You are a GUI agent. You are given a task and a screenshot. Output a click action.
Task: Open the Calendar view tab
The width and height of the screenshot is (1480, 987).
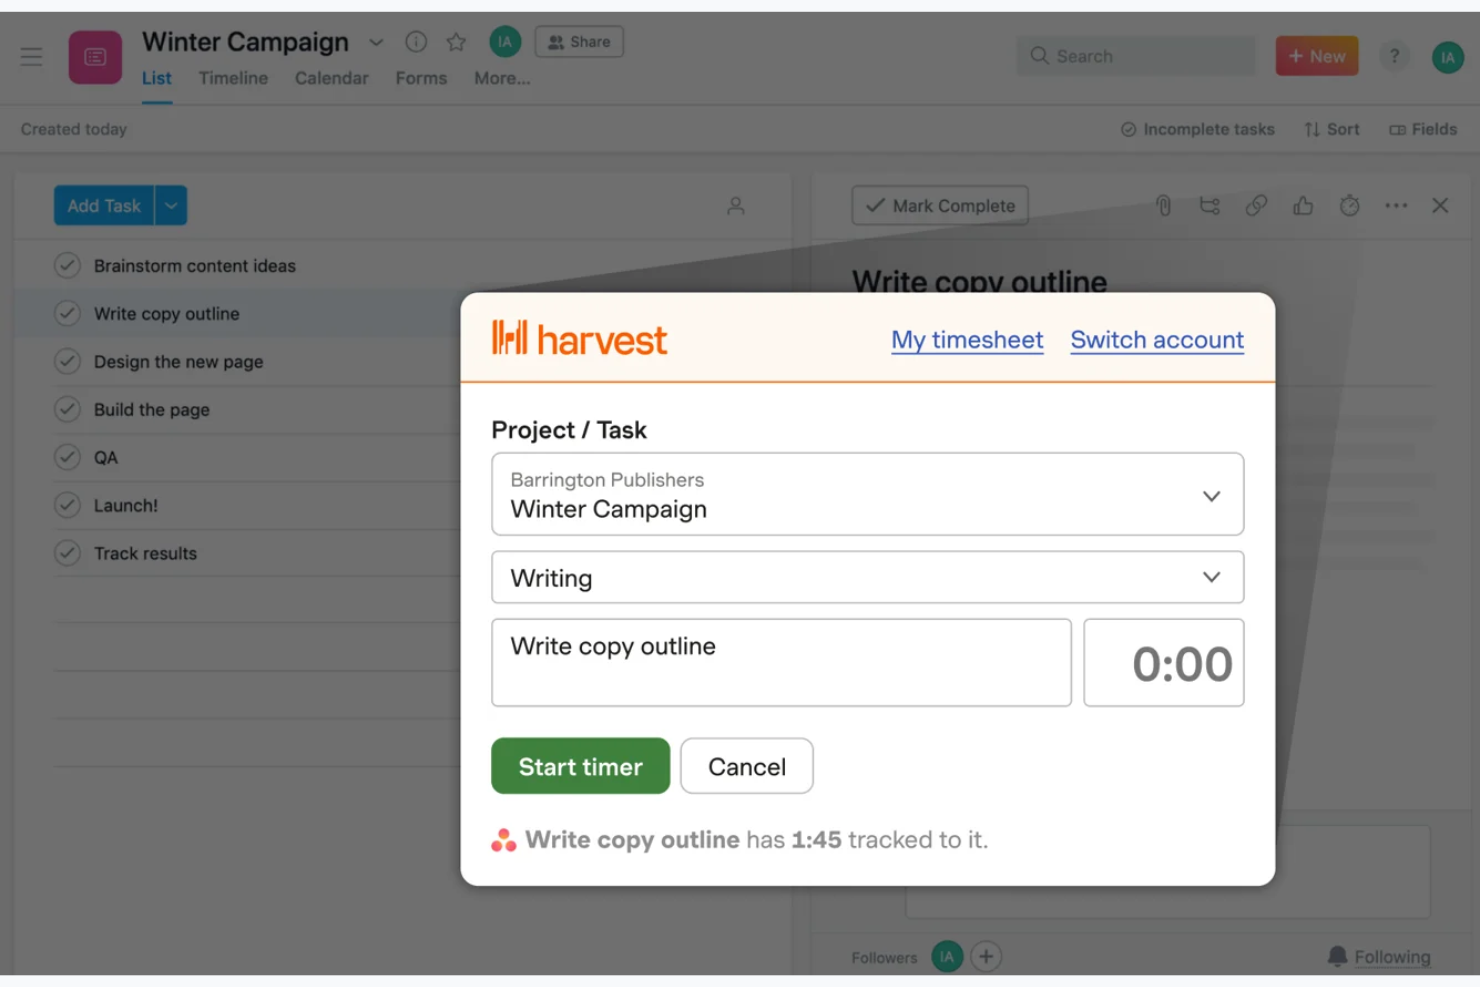coord(331,78)
